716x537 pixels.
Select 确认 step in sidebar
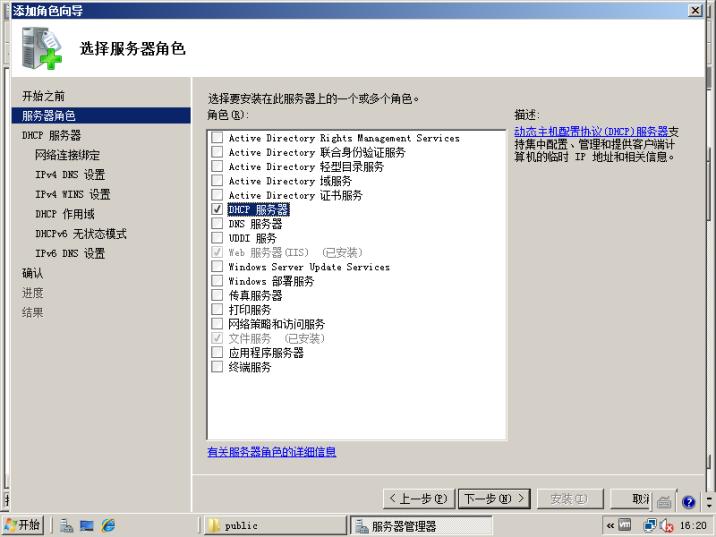coord(32,273)
